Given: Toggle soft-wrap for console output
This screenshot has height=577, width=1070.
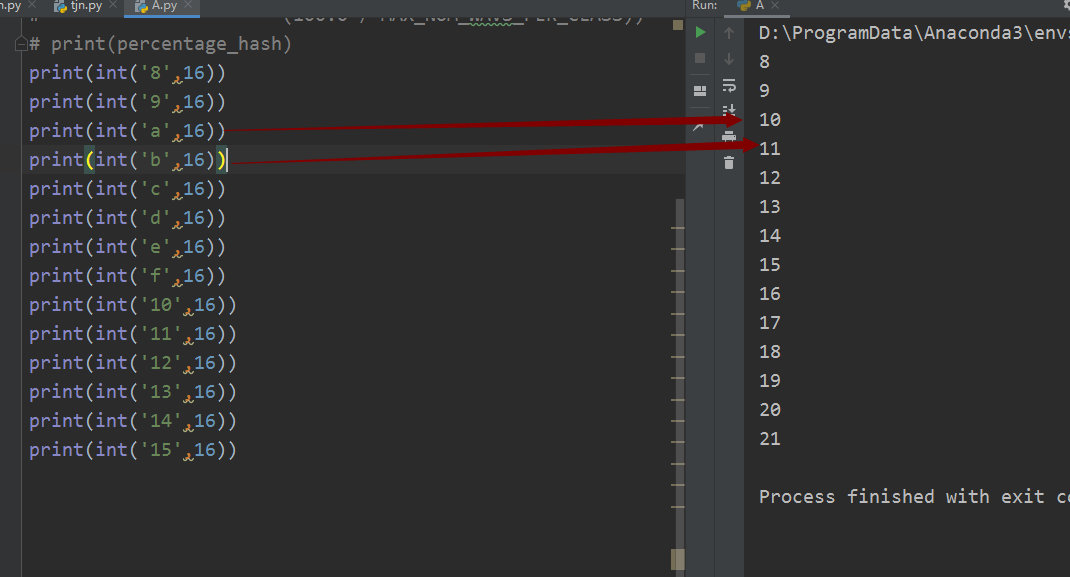Looking at the screenshot, I should pos(729,88).
